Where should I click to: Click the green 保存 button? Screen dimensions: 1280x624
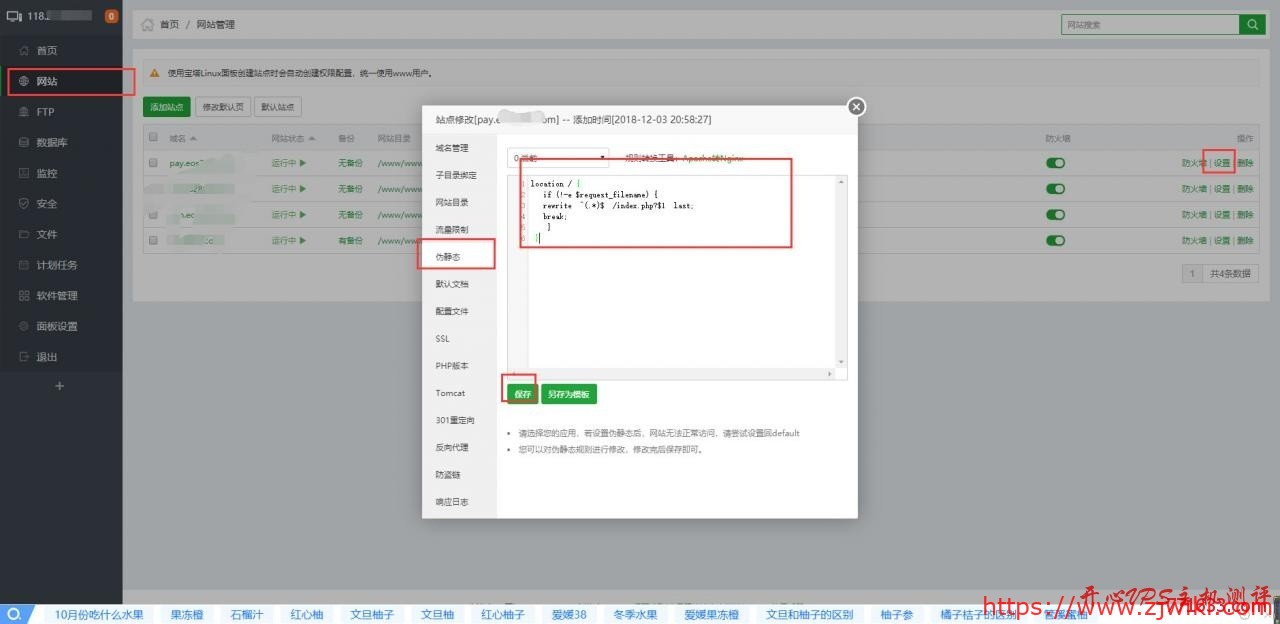tap(522, 394)
